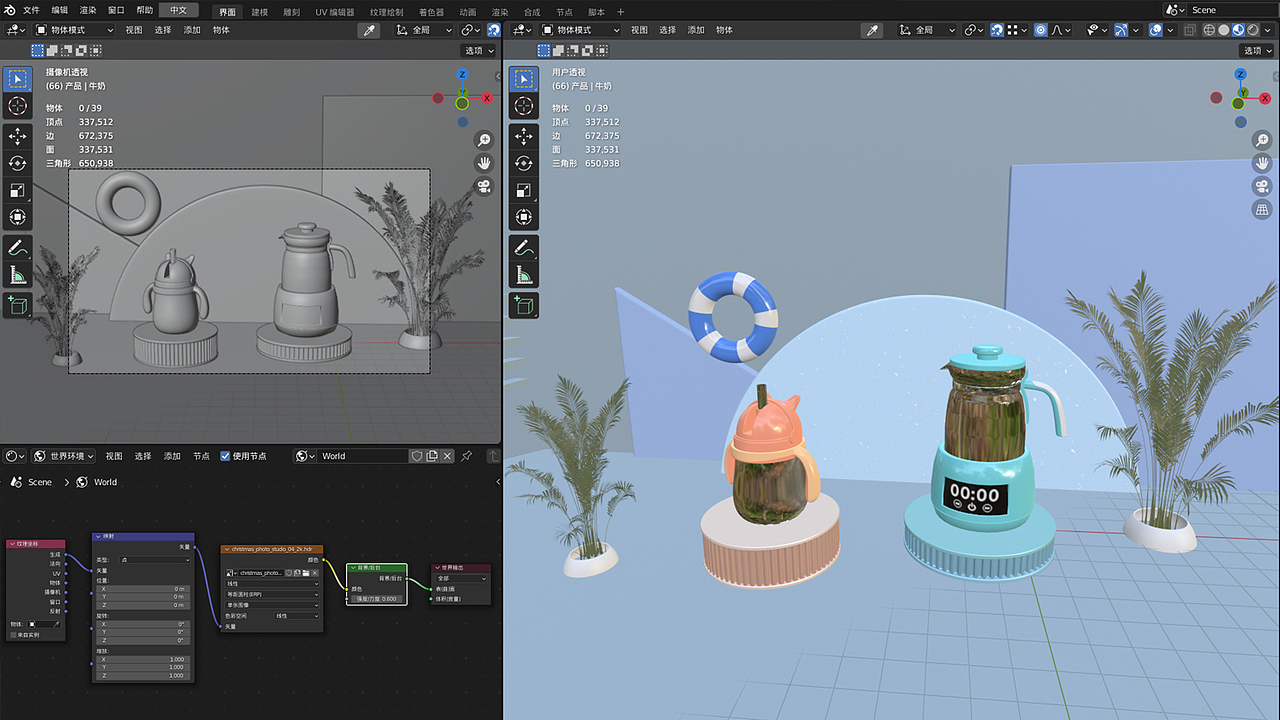The image size is (1280, 720).
Task: Click the World breadcrumb in the node editor path
Action: (x=104, y=482)
